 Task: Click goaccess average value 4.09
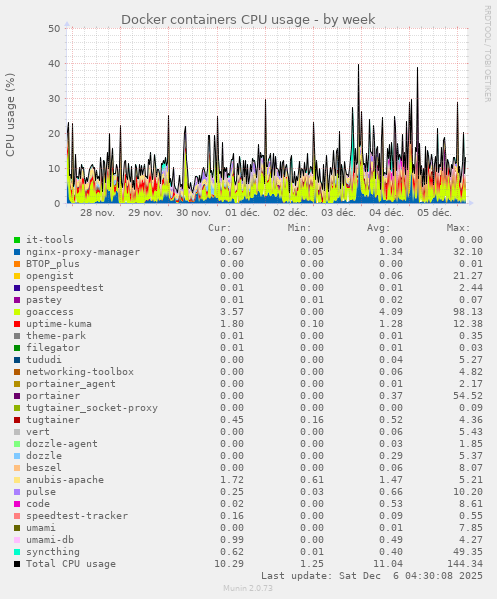tap(391, 312)
